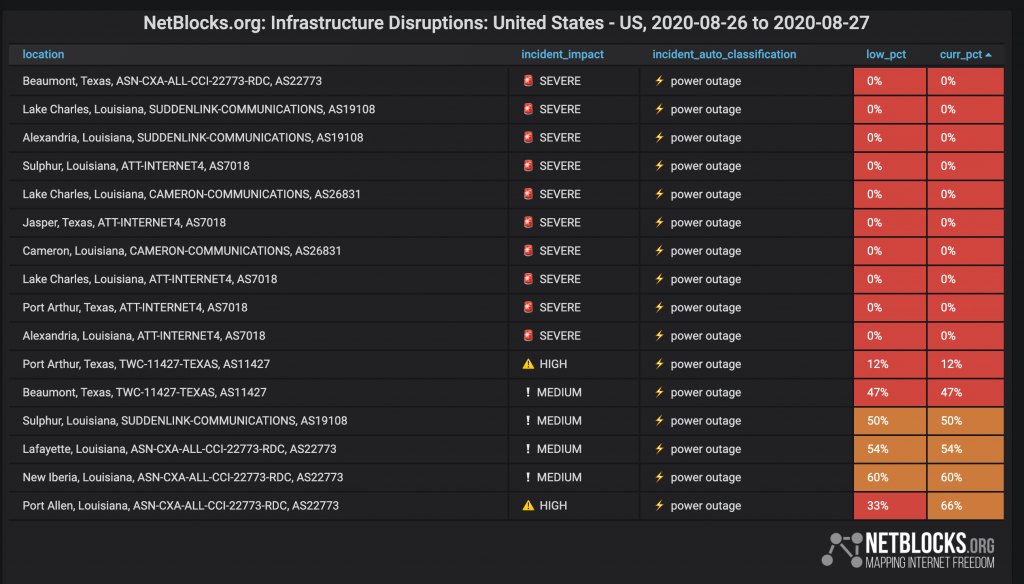This screenshot has width=1024, height=584.
Task: Click the exclamation mark in the New Iberia row
Action: click(528, 478)
